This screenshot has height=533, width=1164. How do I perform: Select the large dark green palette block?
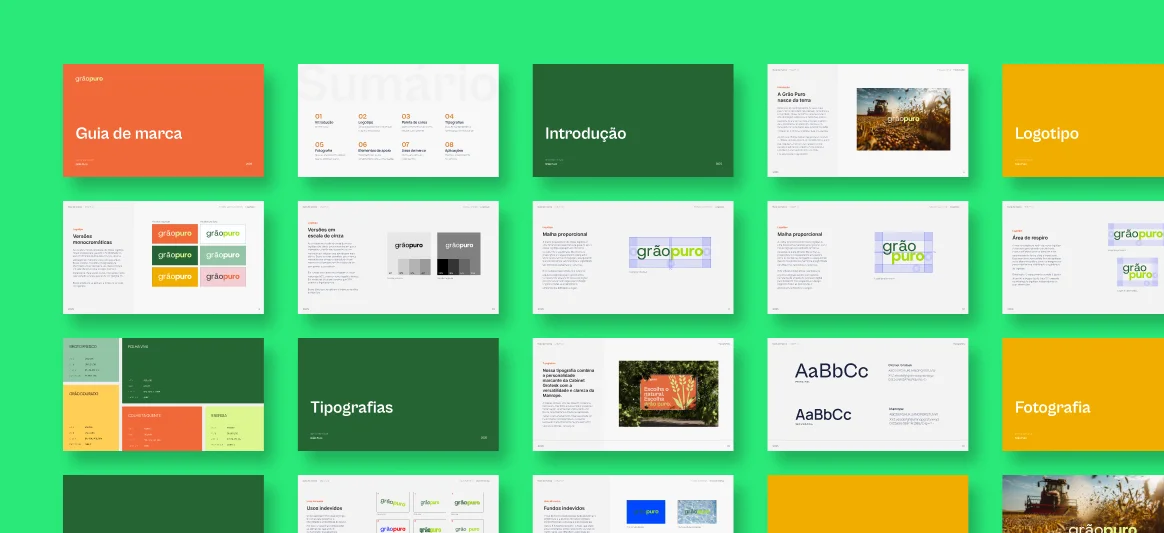[x=193, y=370]
